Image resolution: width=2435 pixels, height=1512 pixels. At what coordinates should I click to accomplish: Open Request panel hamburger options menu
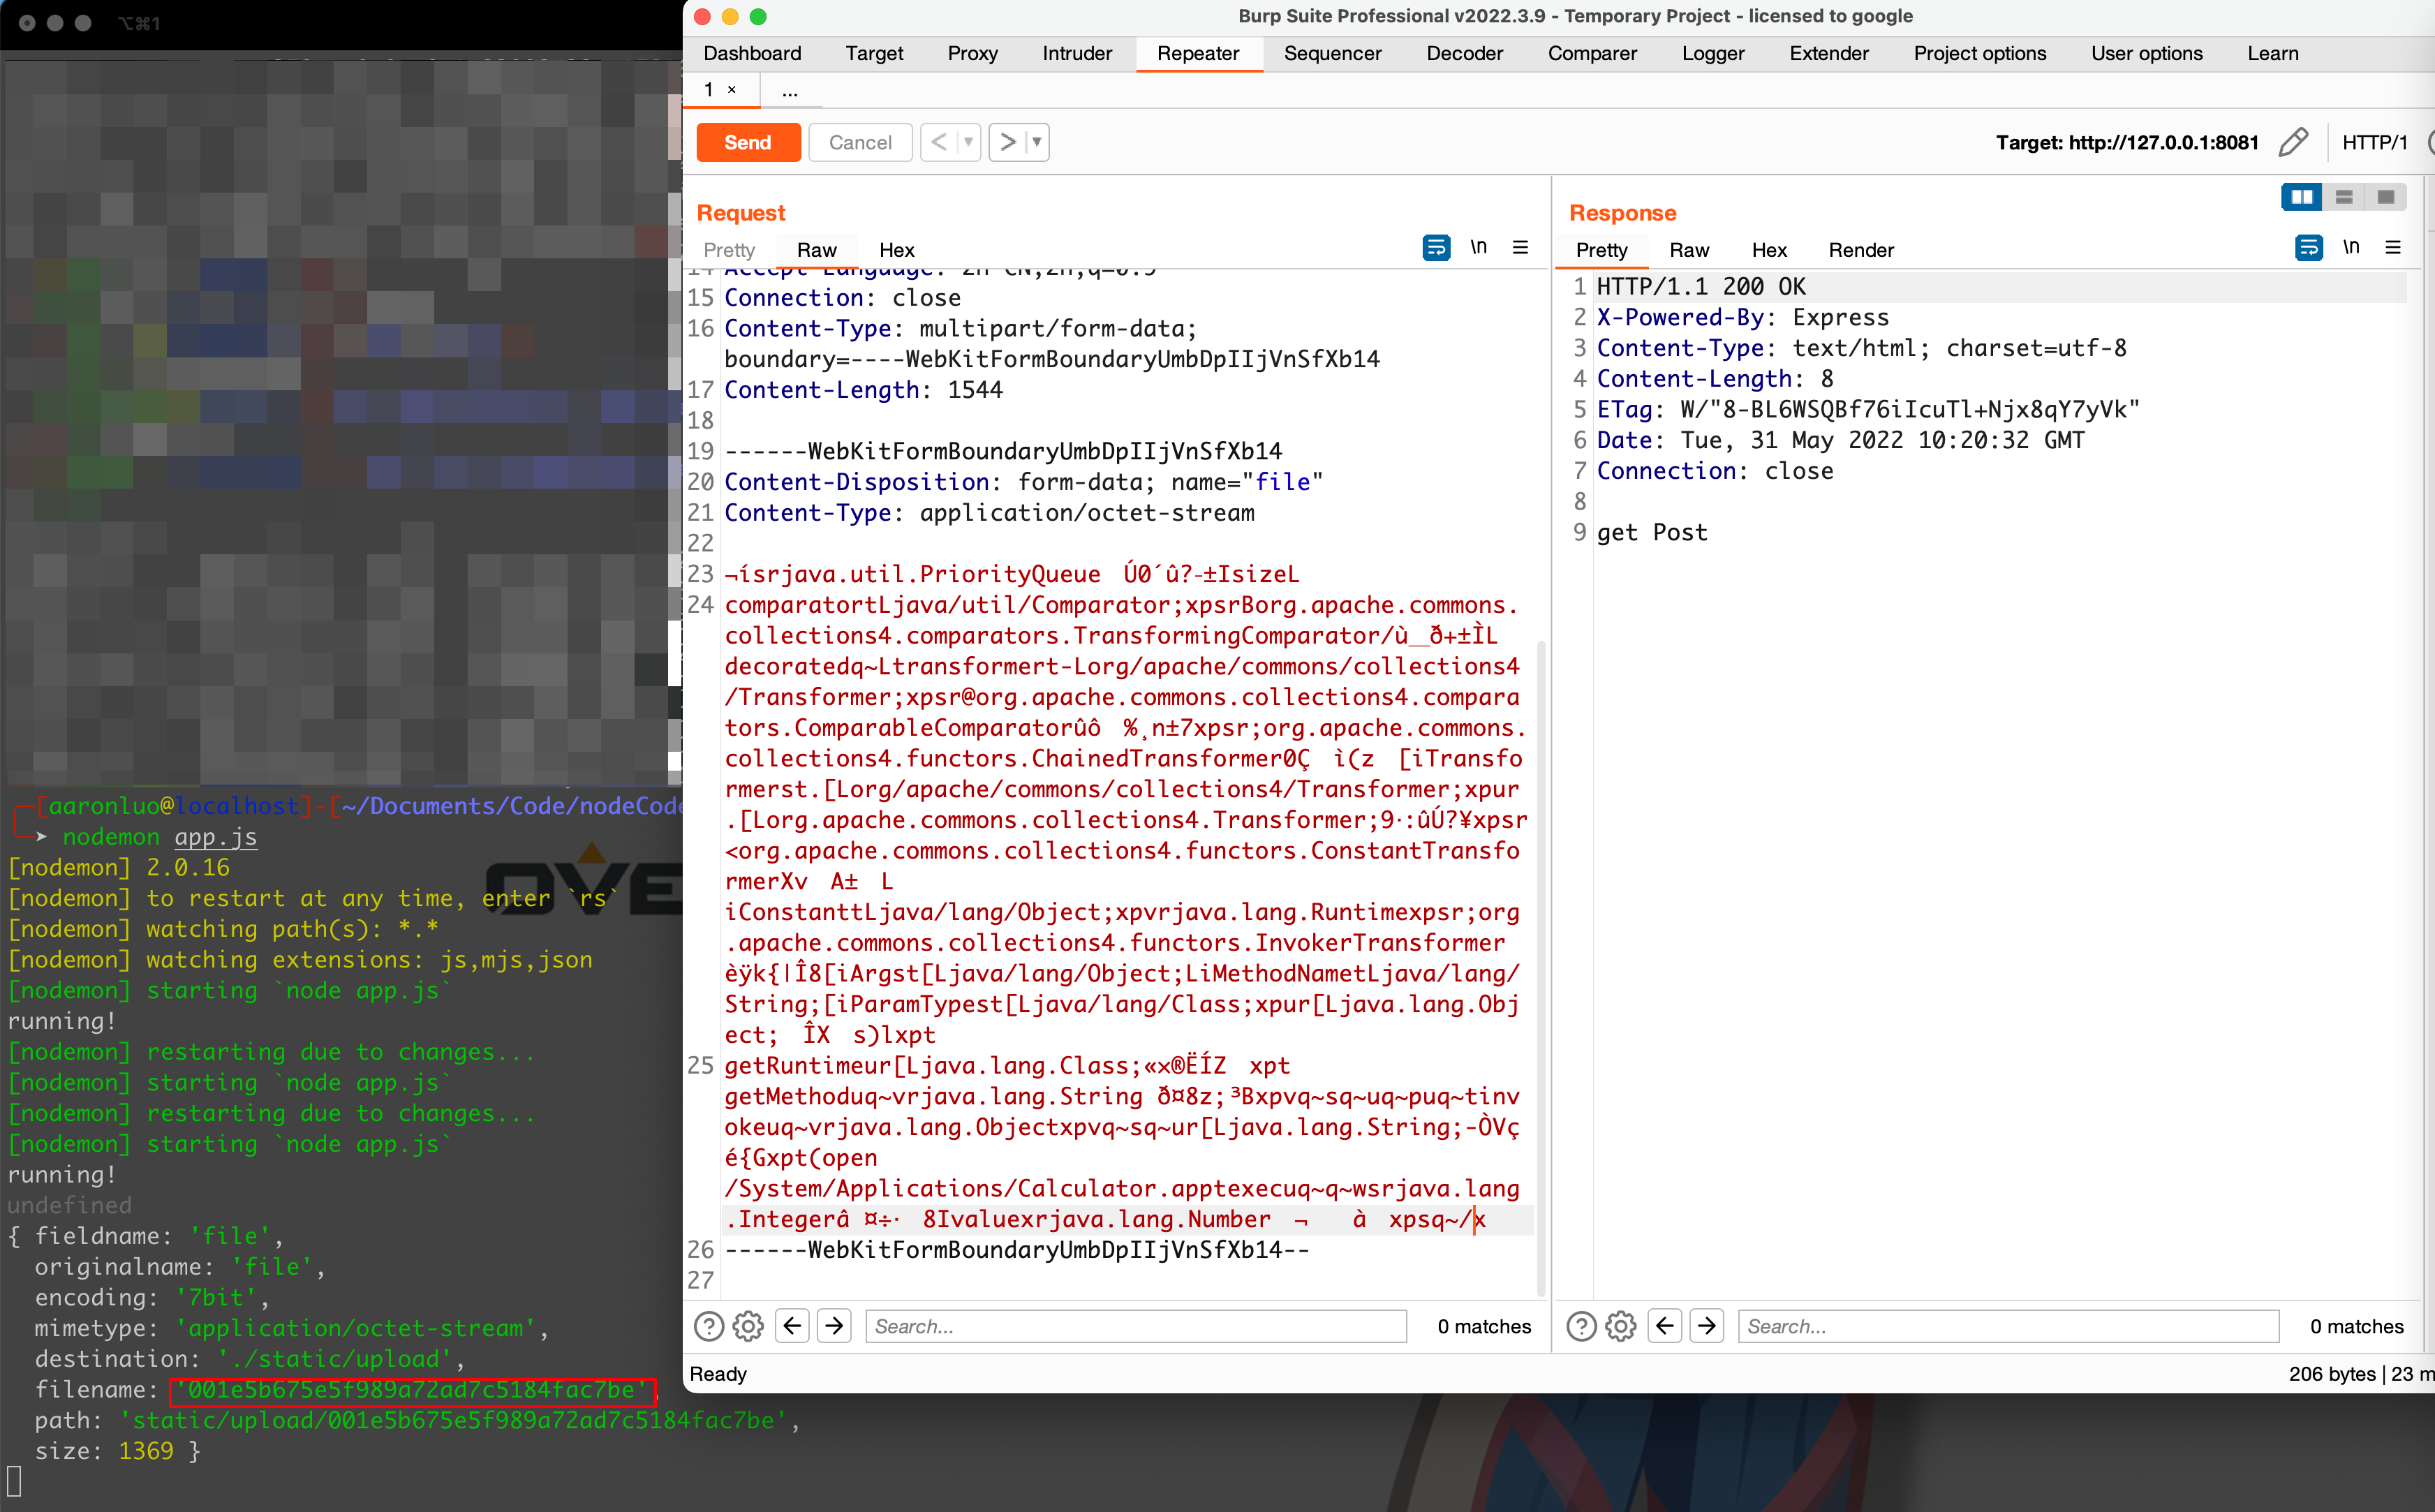click(1520, 247)
